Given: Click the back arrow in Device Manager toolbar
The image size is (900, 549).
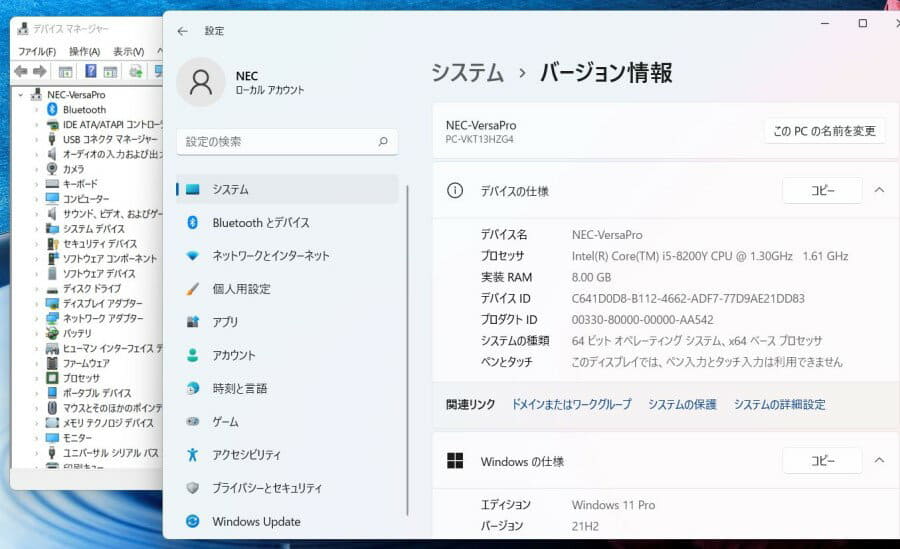Looking at the screenshot, I should point(21,71).
